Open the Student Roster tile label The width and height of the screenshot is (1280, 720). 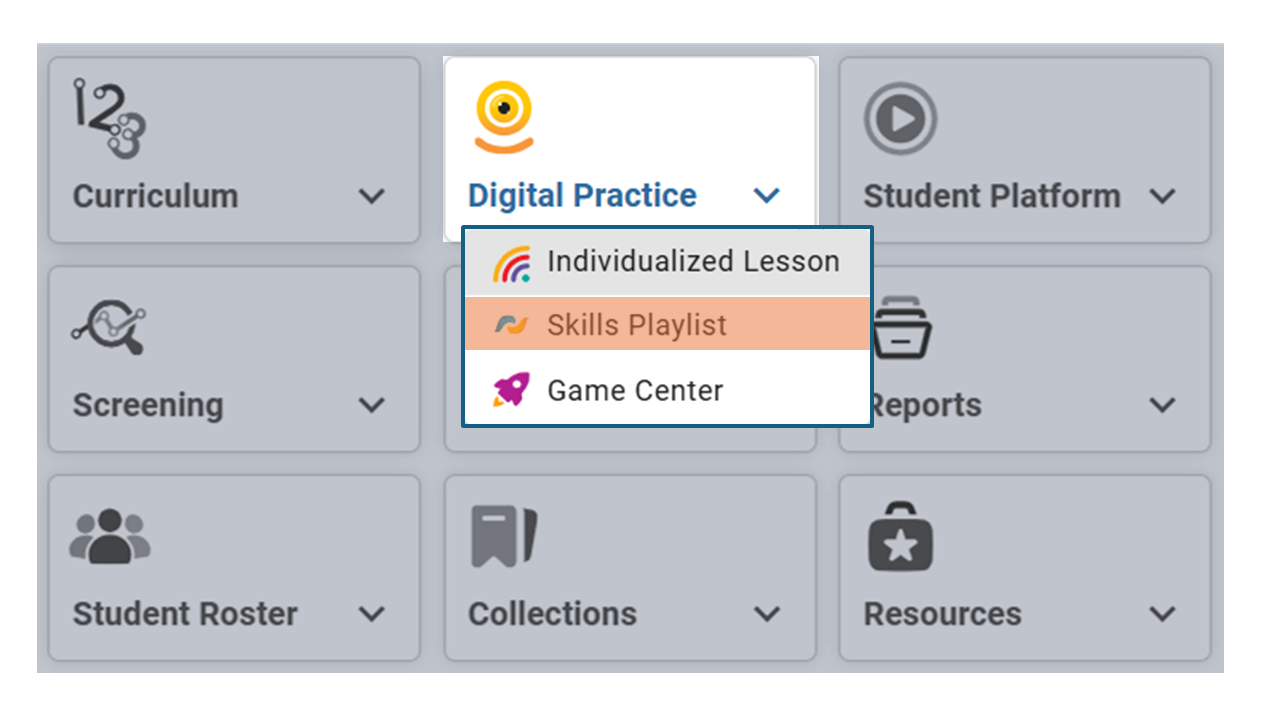coord(185,613)
